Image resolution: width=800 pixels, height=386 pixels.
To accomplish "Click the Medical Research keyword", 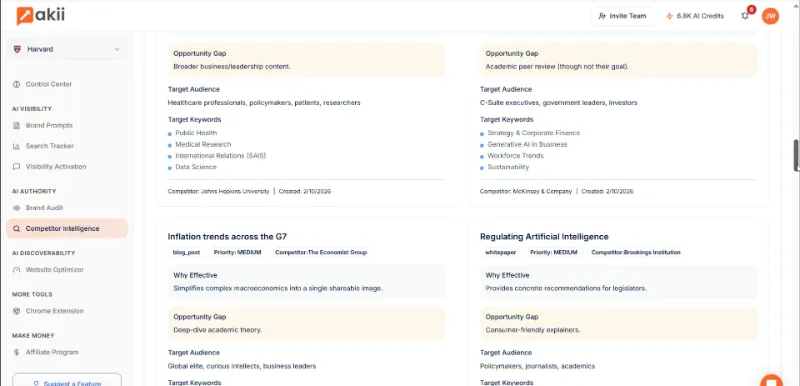I will coord(203,144).
